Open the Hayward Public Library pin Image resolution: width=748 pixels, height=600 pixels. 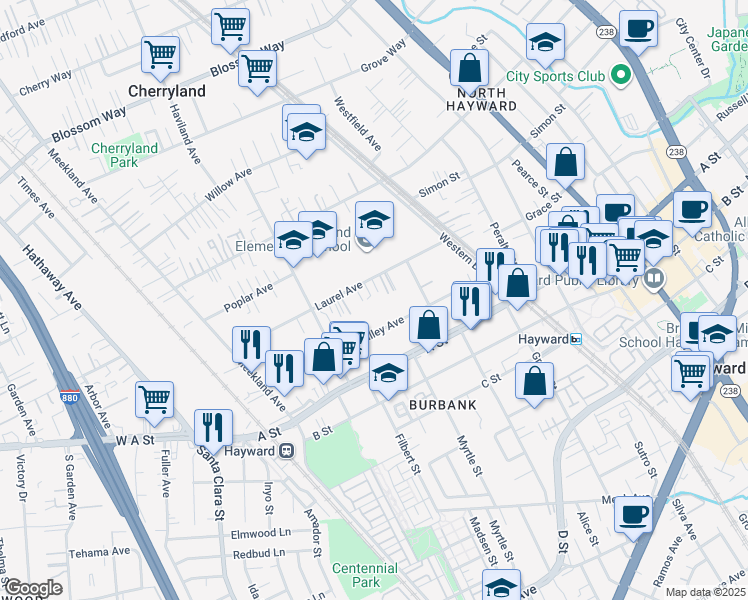click(654, 279)
